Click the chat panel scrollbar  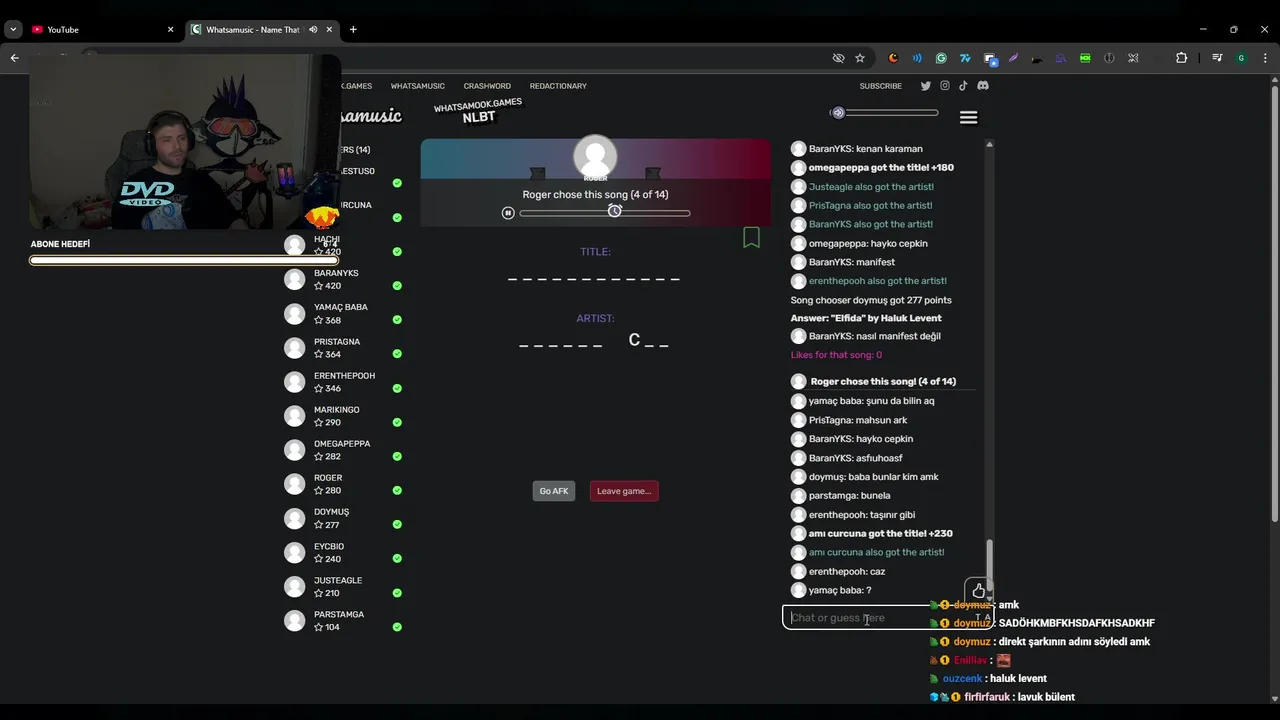coord(990,565)
